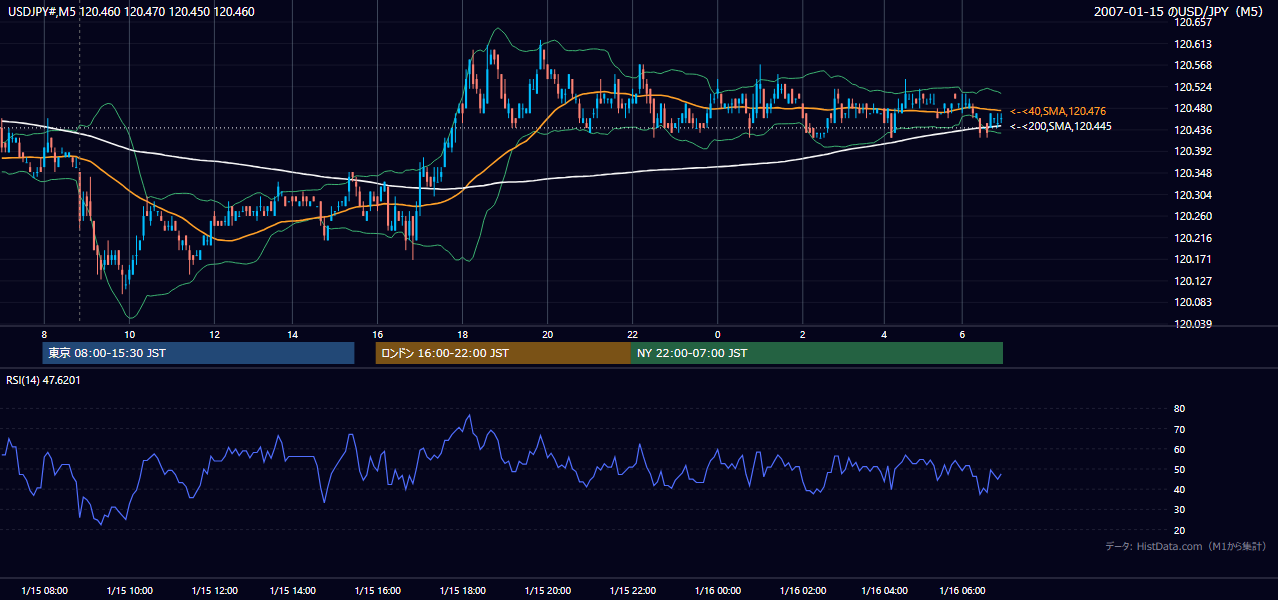
Task: Click the RSI scale value 60
Action: click(1179, 449)
